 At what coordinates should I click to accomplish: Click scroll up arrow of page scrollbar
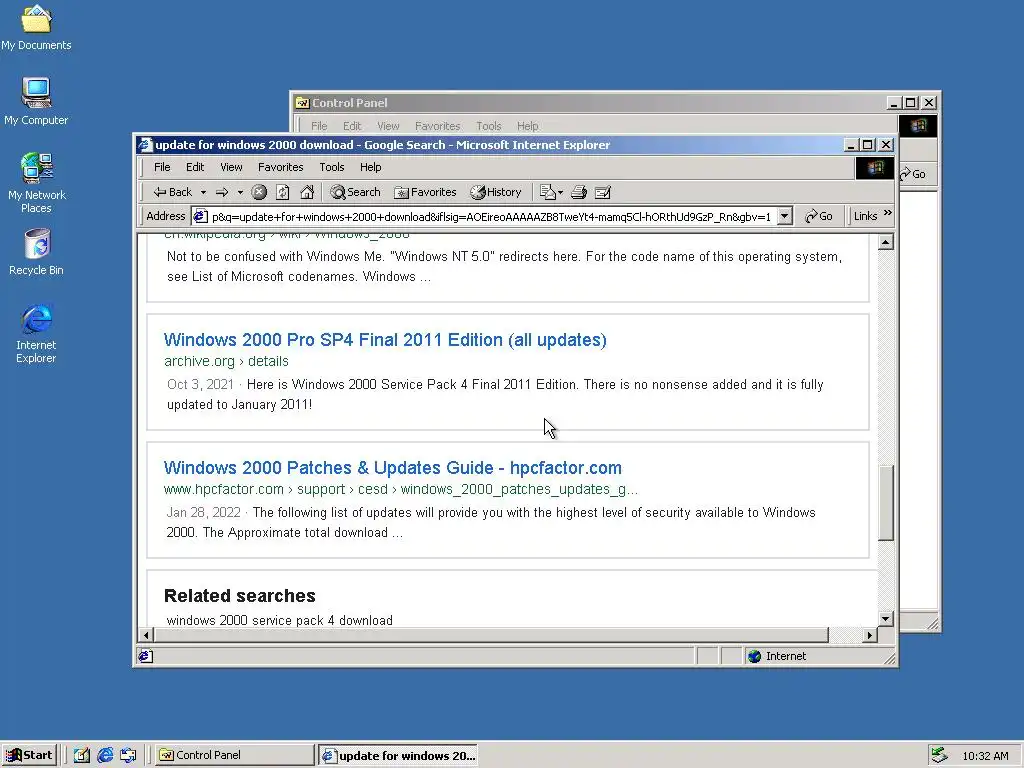[x=886, y=243]
